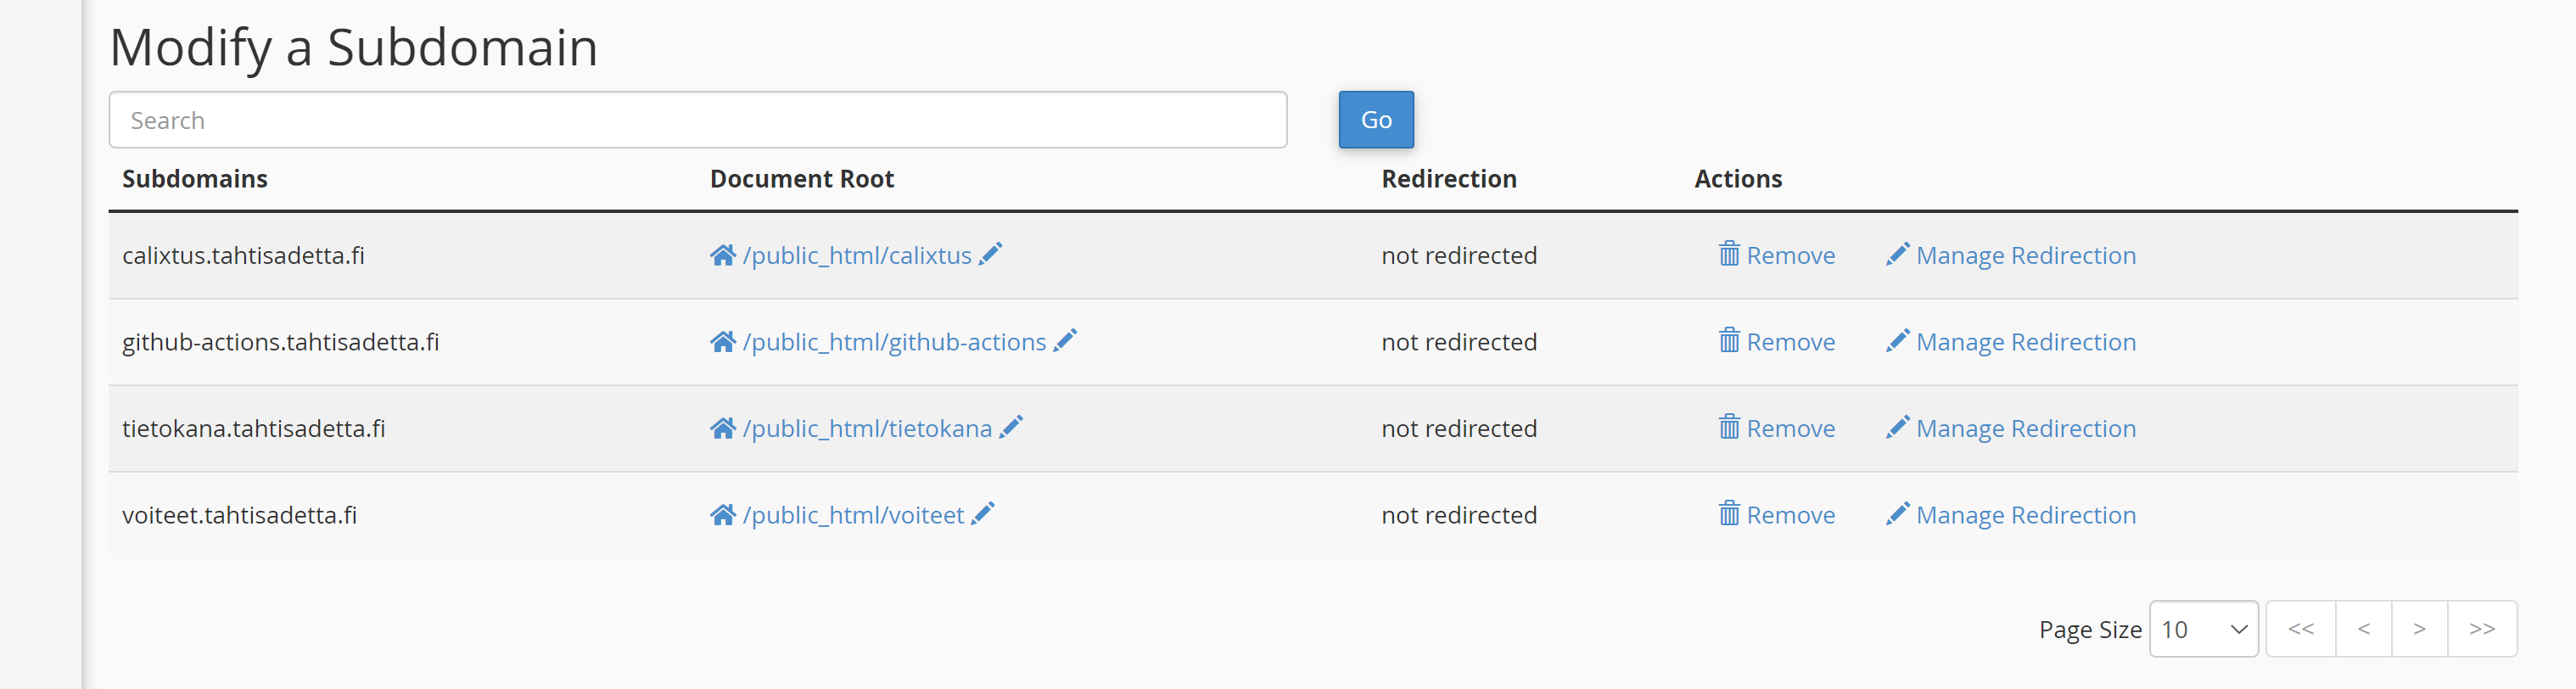This screenshot has width=2576, height=689.
Task: Click the trash icon to remove tietokana subdomain
Action: pyautogui.click(x=1729, y=428)
